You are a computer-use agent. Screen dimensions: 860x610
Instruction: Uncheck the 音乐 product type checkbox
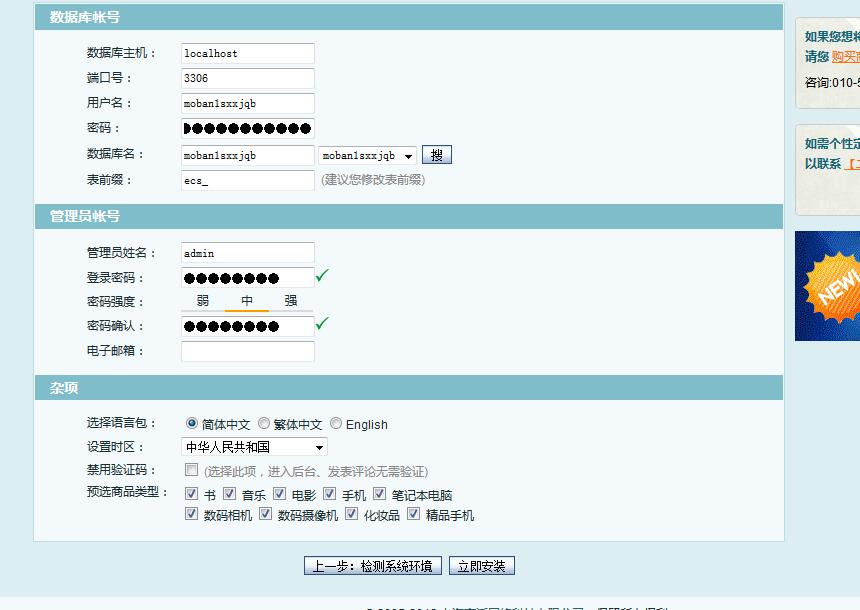[x=229, y=493]
